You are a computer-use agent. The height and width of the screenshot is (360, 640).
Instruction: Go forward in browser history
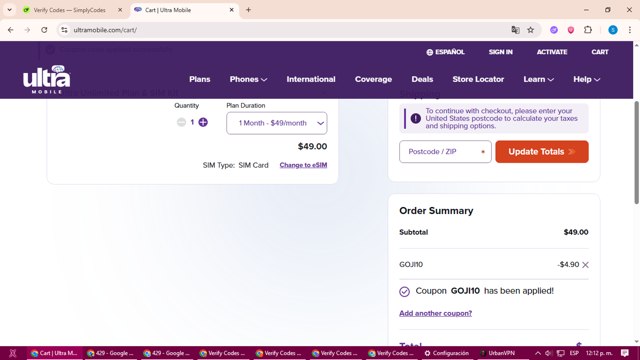[x=27, y=30]
